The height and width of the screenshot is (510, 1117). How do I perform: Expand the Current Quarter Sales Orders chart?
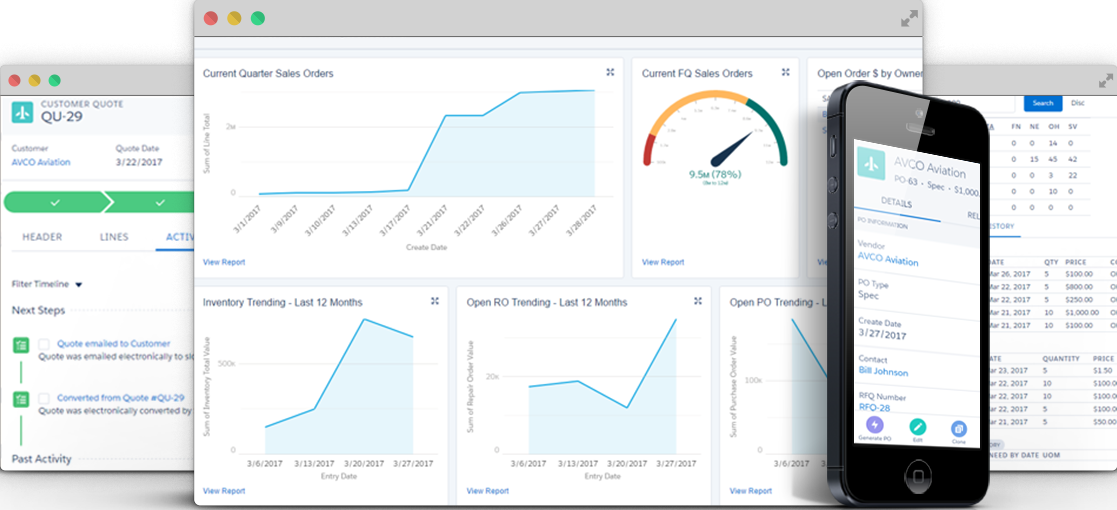610,72
